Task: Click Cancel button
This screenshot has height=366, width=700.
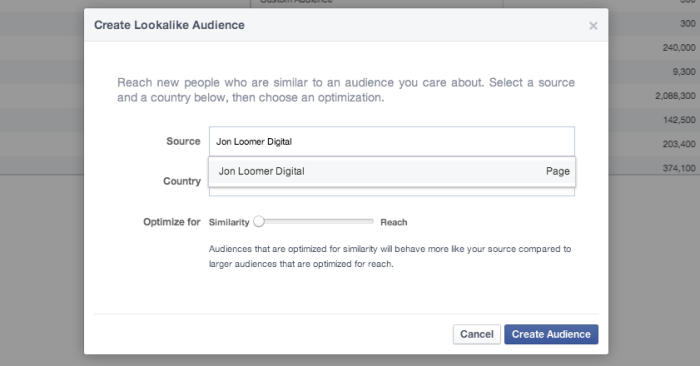Action: pyautogui.click(x=476, y=334)
